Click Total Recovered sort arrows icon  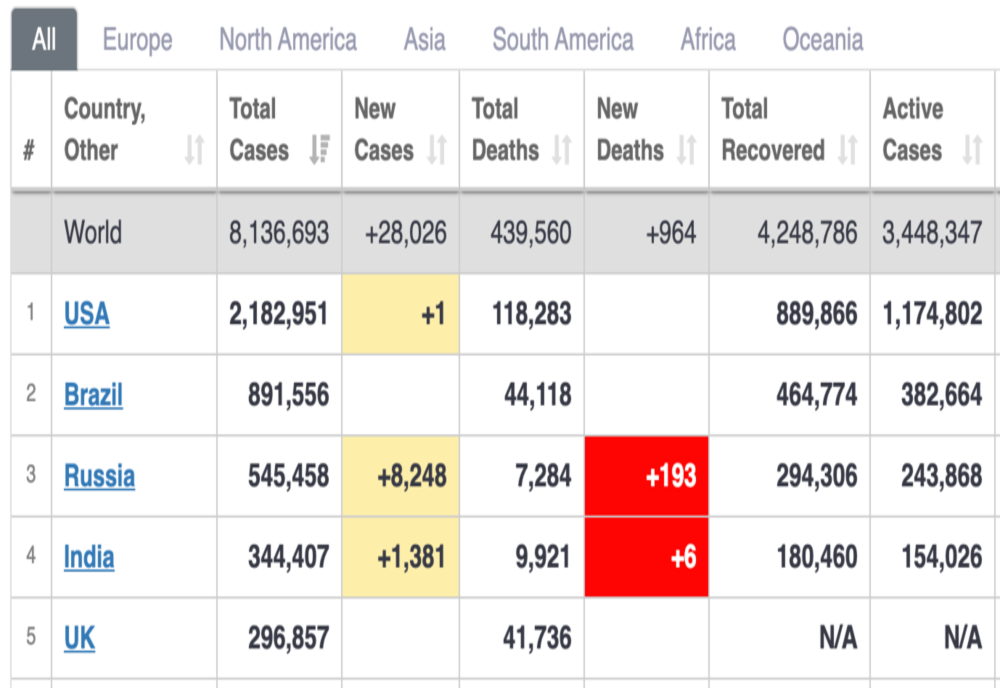[x=847, y=151]
